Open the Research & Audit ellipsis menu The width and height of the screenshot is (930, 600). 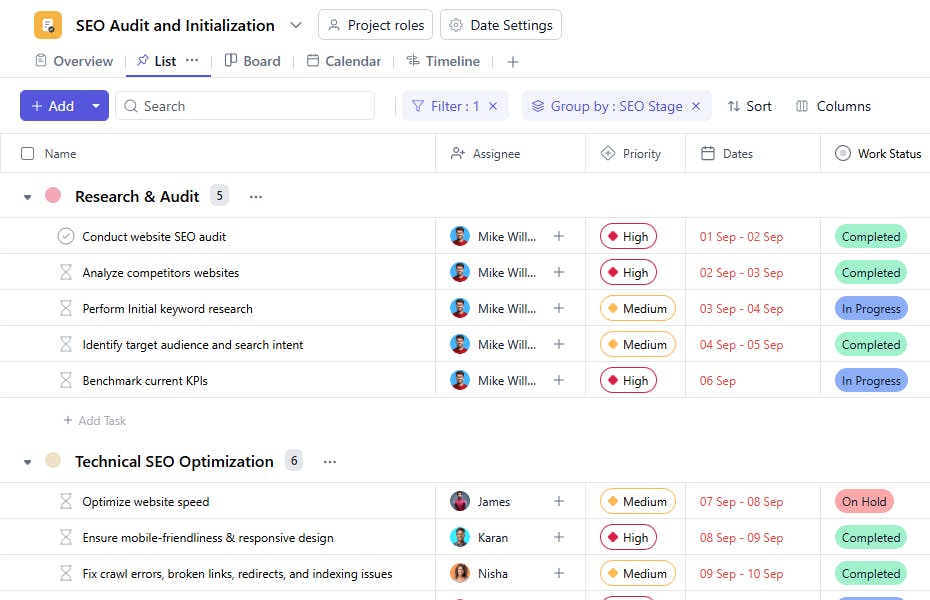[x=255, y=196]
